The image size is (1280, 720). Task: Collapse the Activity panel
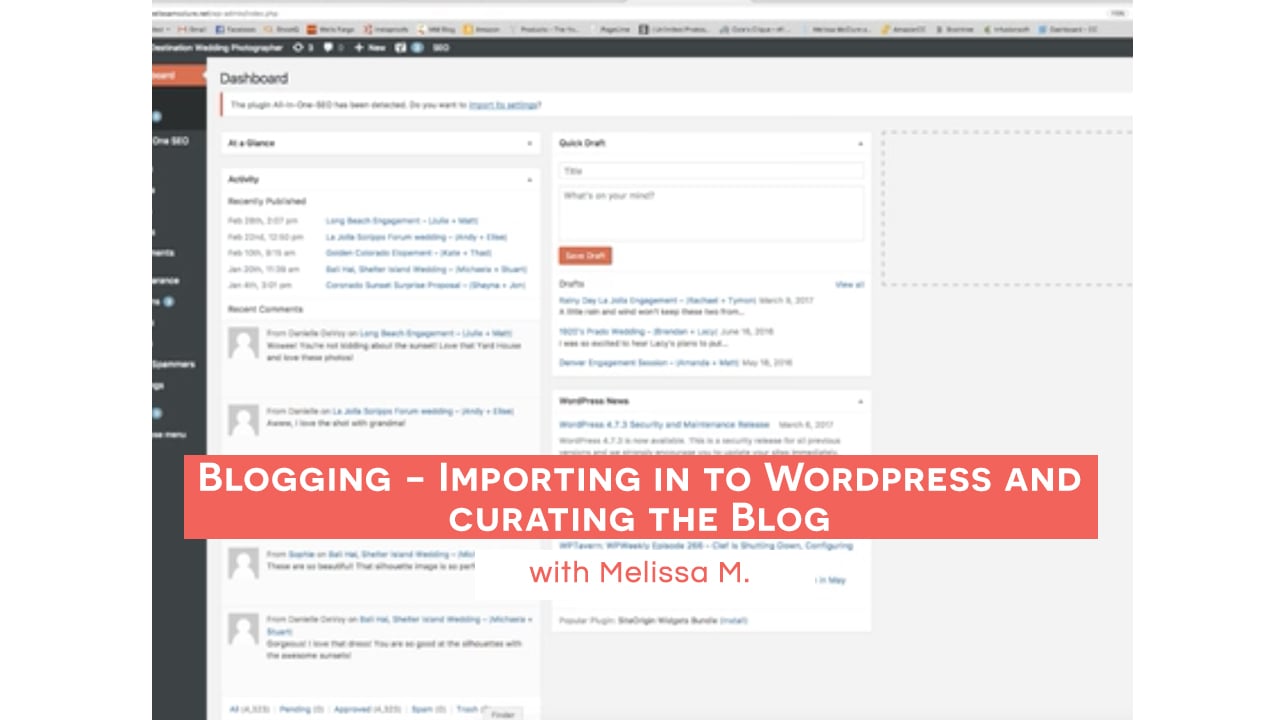(x=530, y=179)
